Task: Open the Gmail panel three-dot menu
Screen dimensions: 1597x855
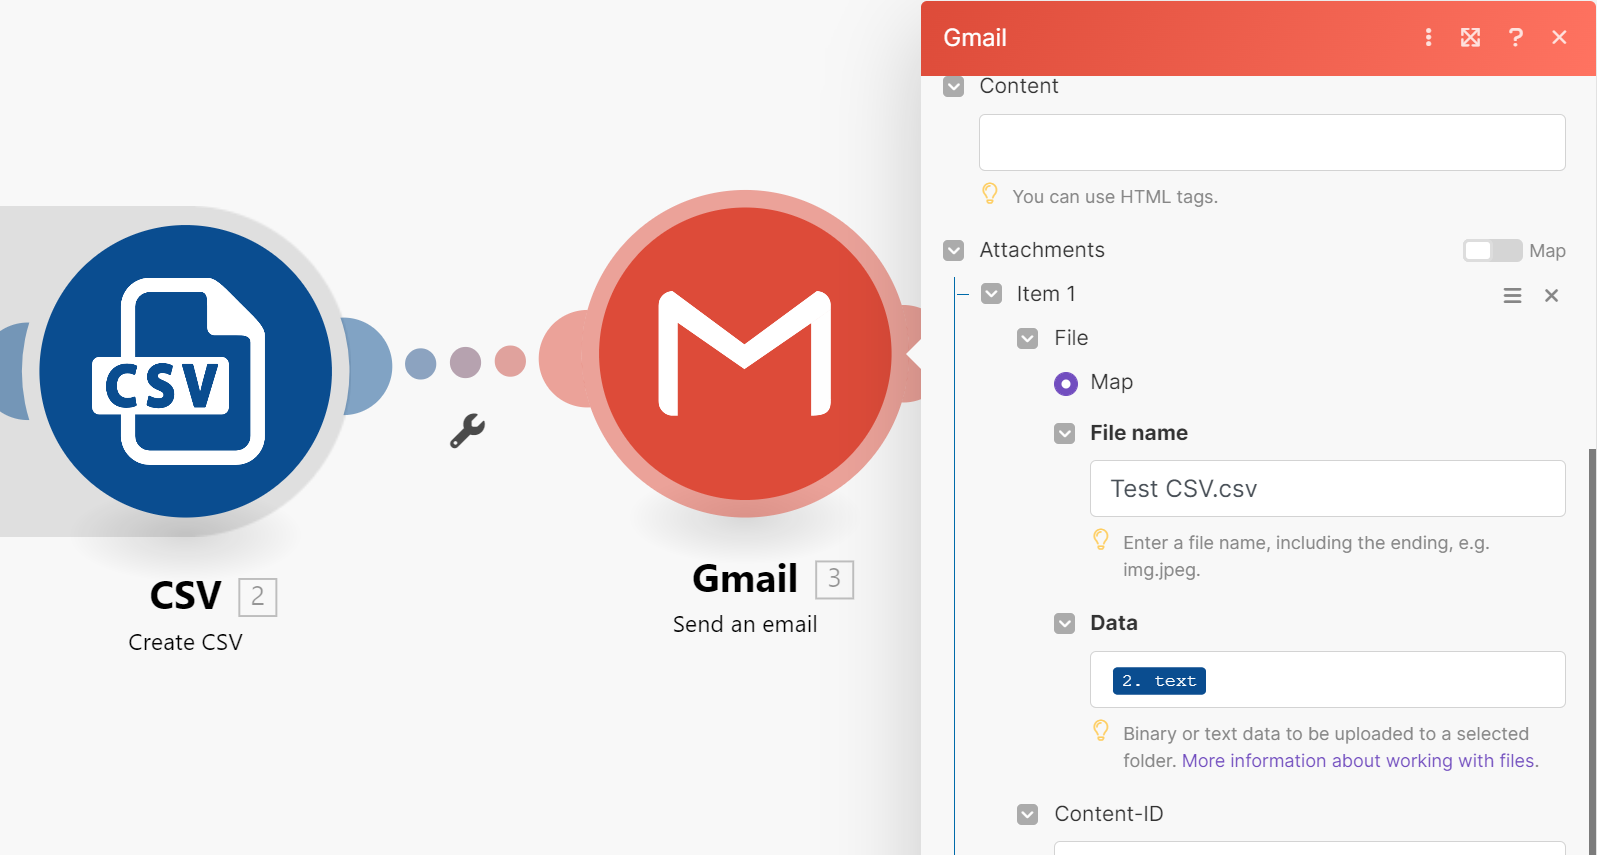Action: pyautogui.click(x=1428, y=37)
